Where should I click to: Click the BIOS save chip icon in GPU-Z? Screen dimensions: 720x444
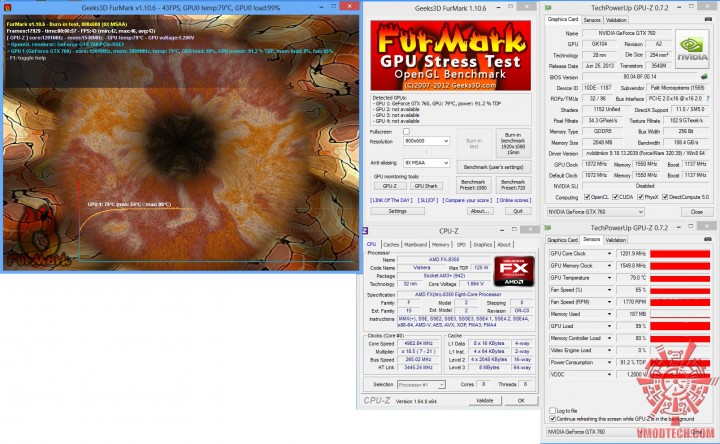click(x=703, y=77)
